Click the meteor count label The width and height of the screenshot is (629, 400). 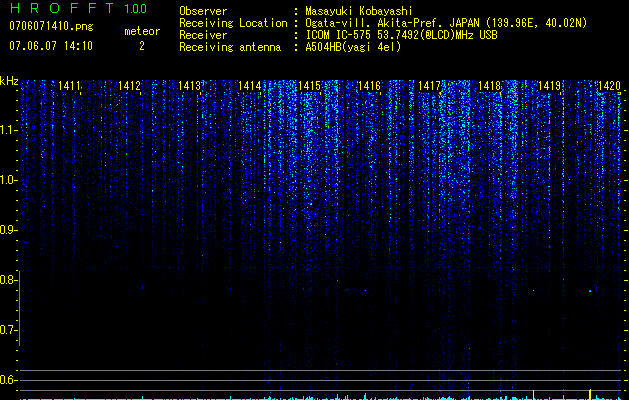coord(142,31)
